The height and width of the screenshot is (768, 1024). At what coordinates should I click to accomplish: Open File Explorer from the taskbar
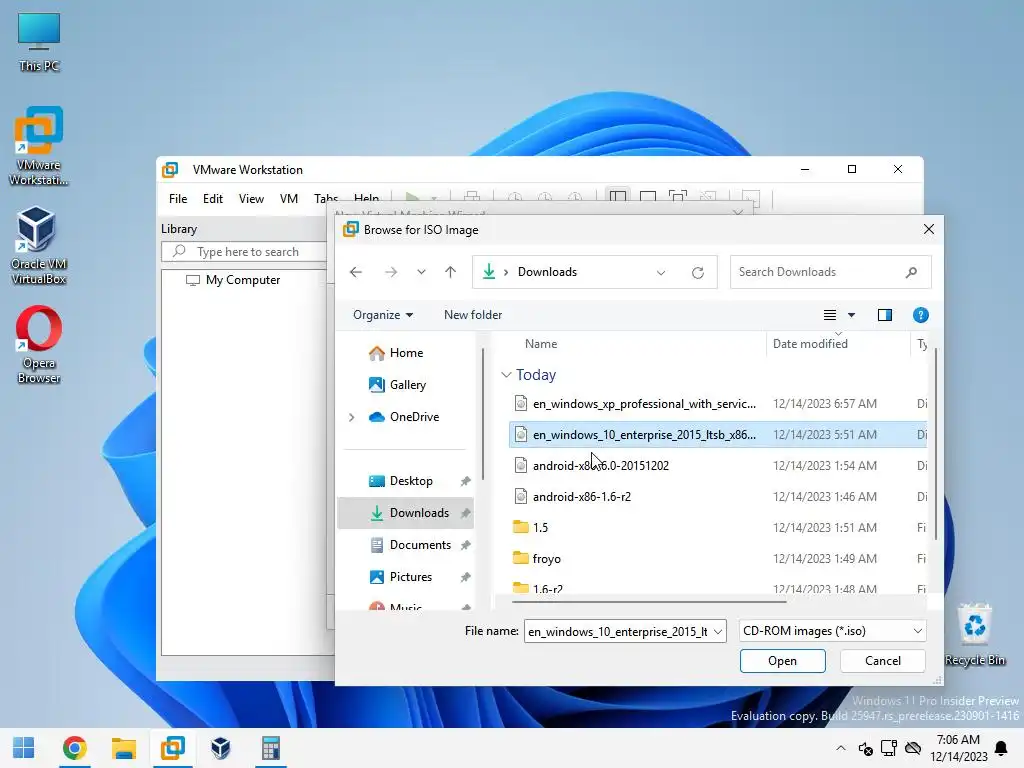(123, 748)
